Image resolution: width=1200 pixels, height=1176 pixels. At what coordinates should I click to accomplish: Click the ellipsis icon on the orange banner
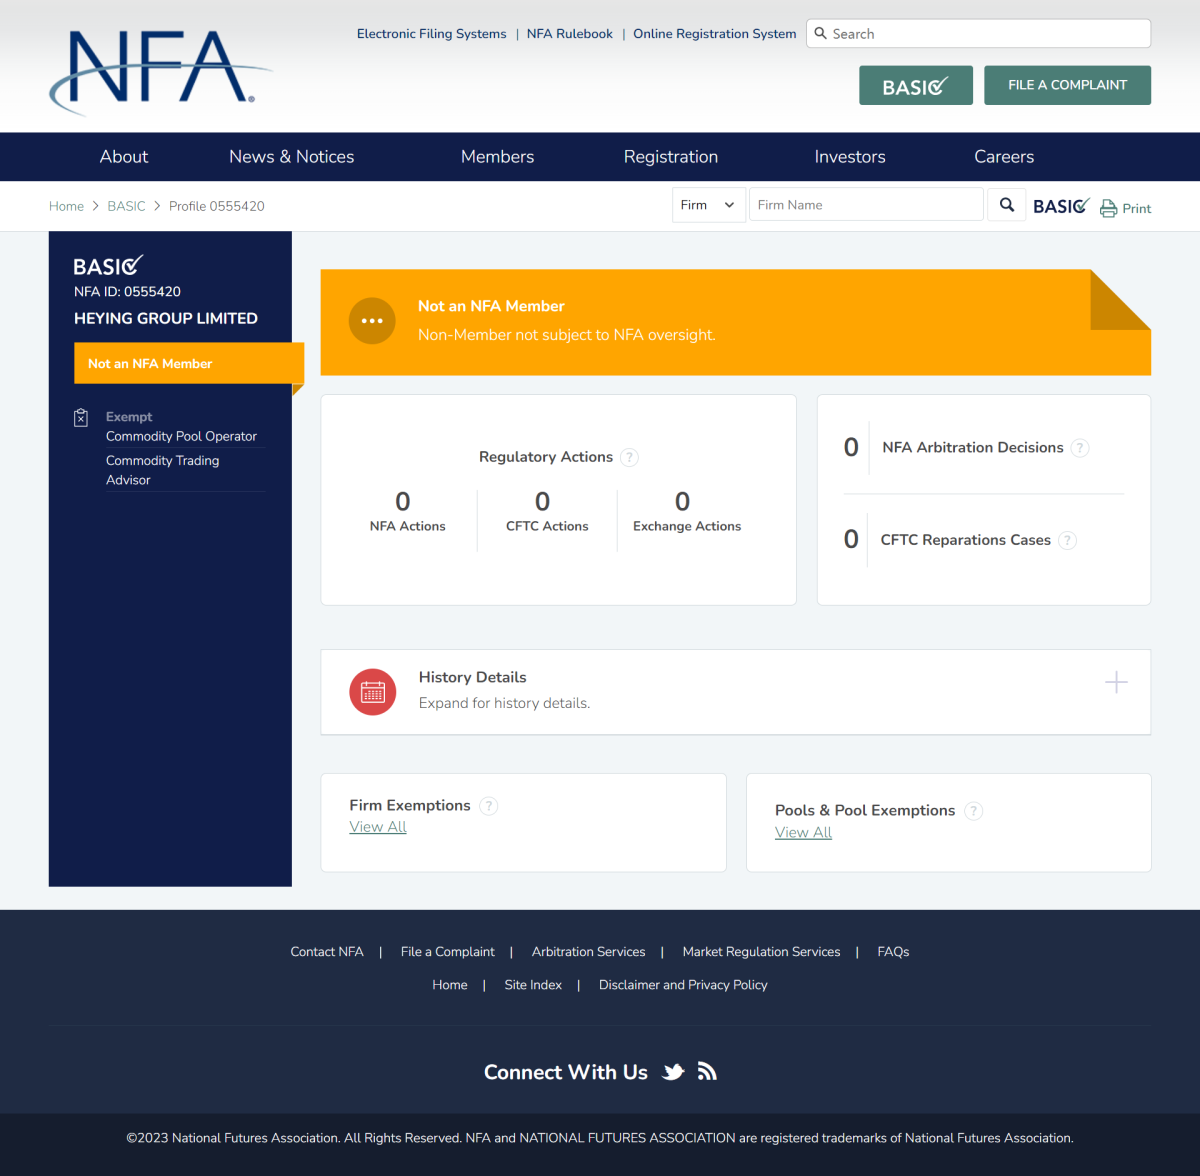[x=372, y=320]
